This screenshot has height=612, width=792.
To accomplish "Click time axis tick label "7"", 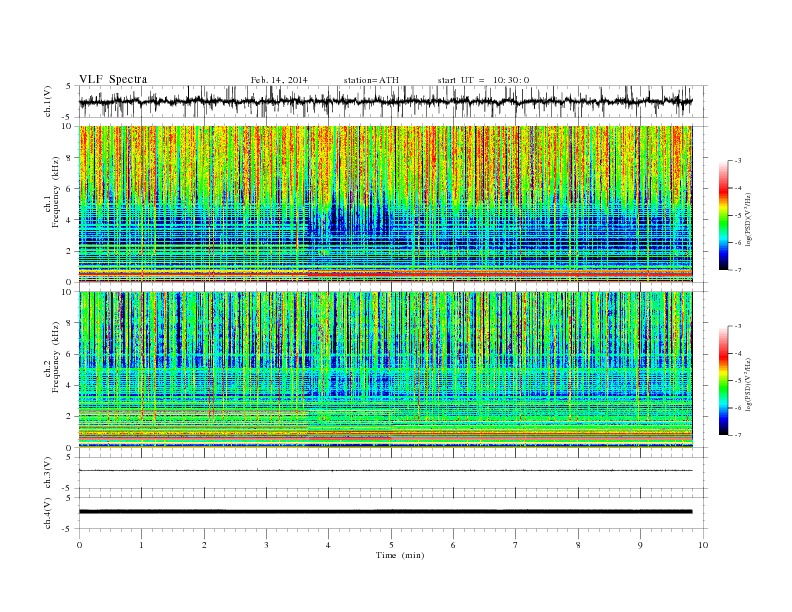I will pyautogui.click(x=516, y=545).
